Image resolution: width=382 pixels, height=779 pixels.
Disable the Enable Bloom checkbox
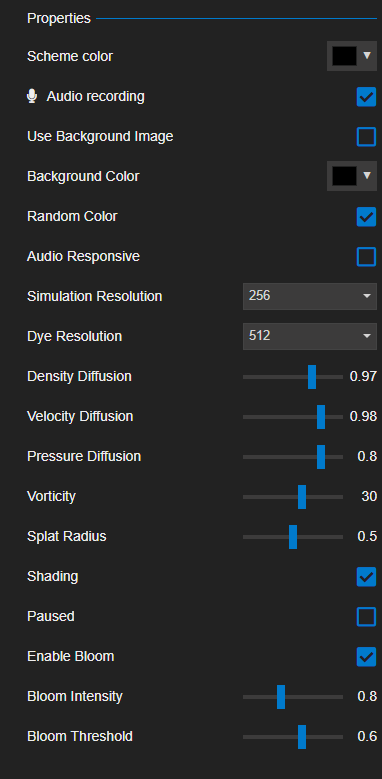pos(366,657)
